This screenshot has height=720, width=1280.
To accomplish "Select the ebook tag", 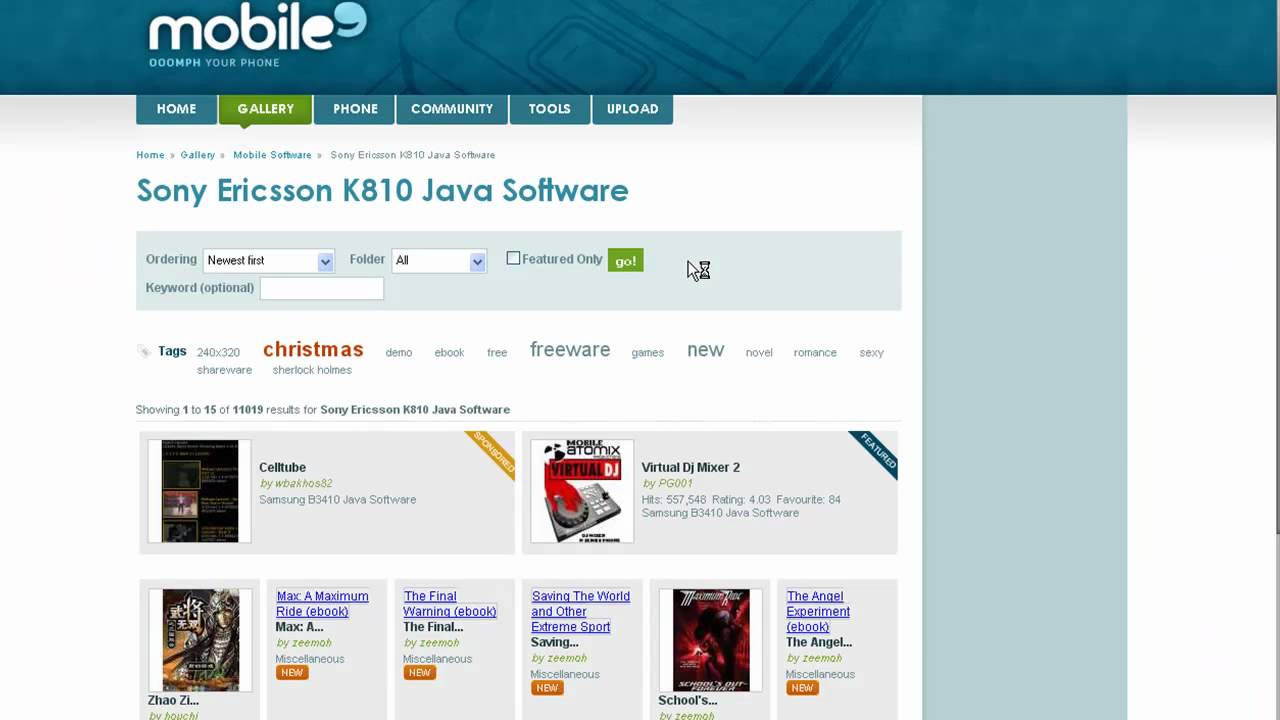I will click(x=449, y=353).
